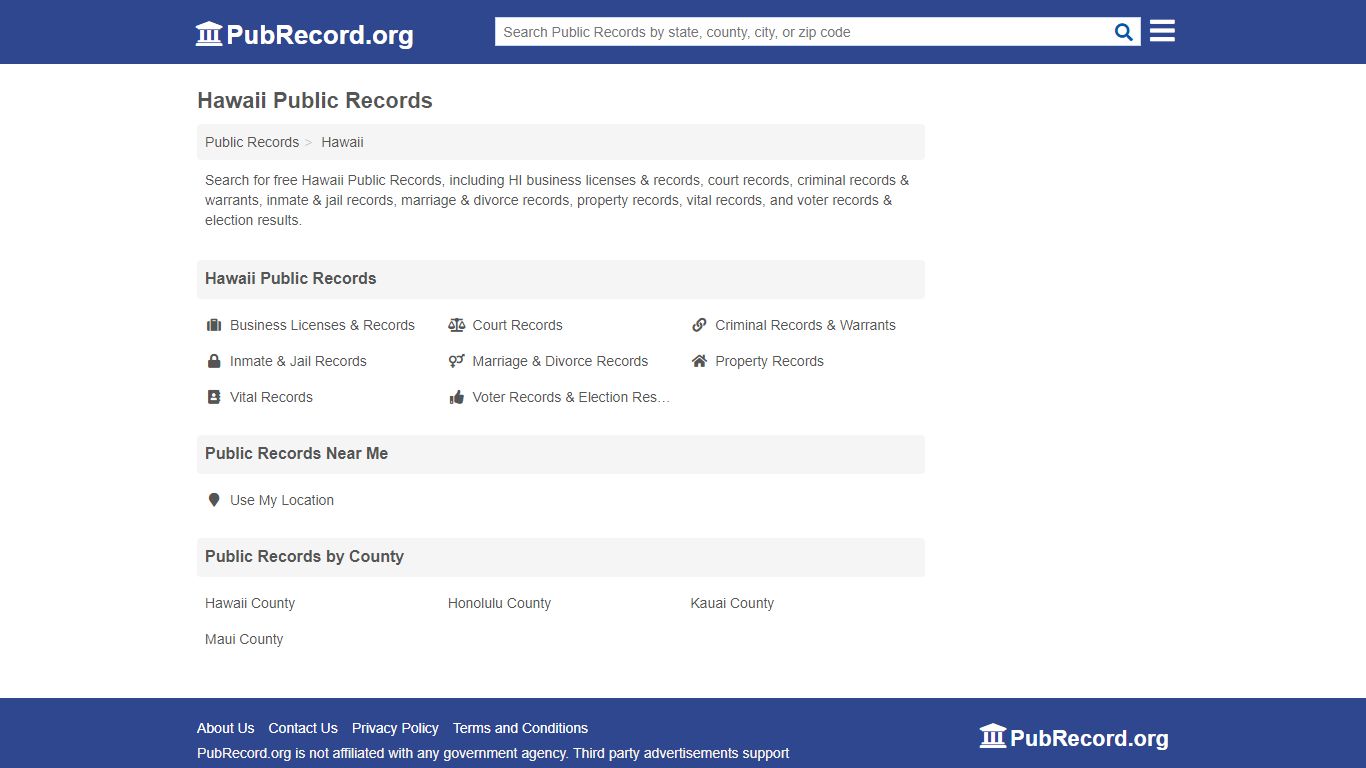The height and width of the screenshot is (768, 1366).
Task: Open Criminal Records & Warrants link
Action: (x=805, y=325)
